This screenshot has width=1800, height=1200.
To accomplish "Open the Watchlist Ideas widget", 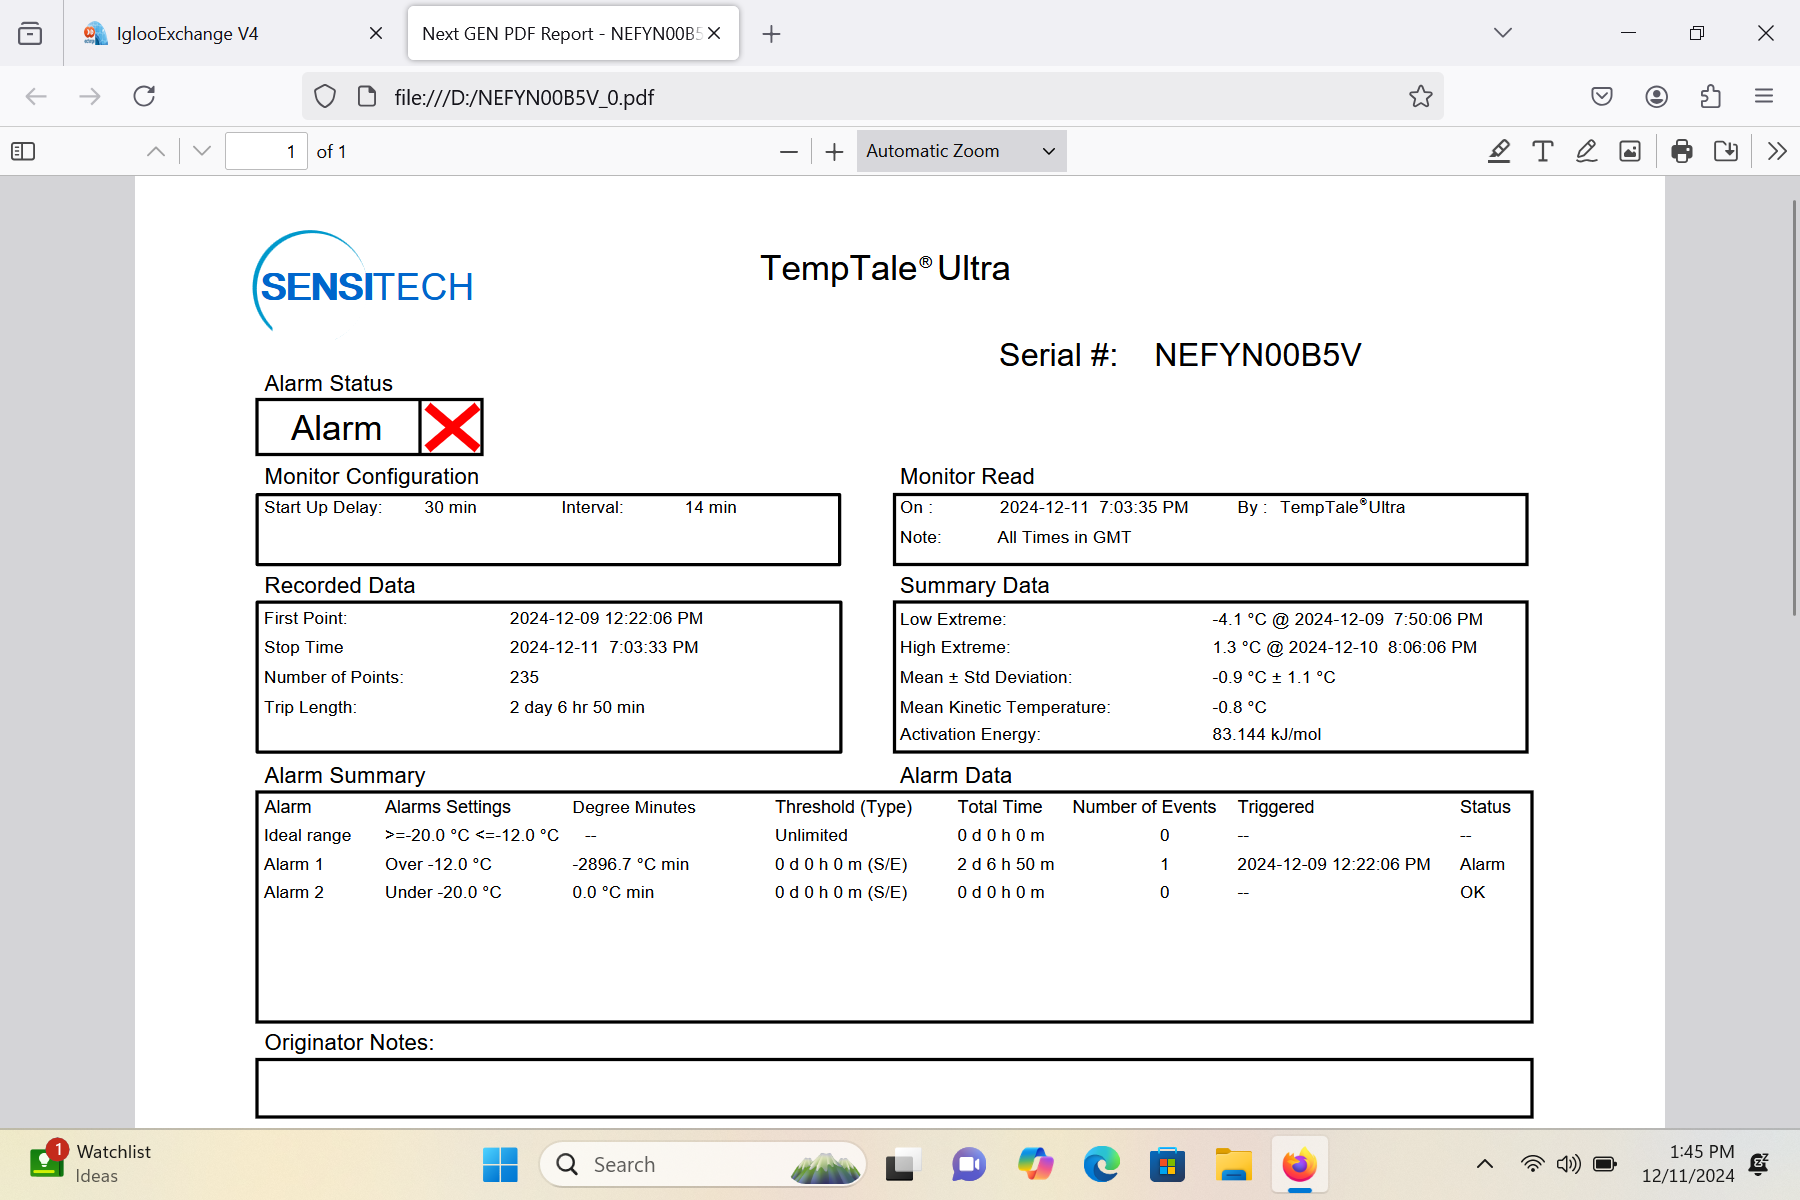I will click(x=90, y=1163).
